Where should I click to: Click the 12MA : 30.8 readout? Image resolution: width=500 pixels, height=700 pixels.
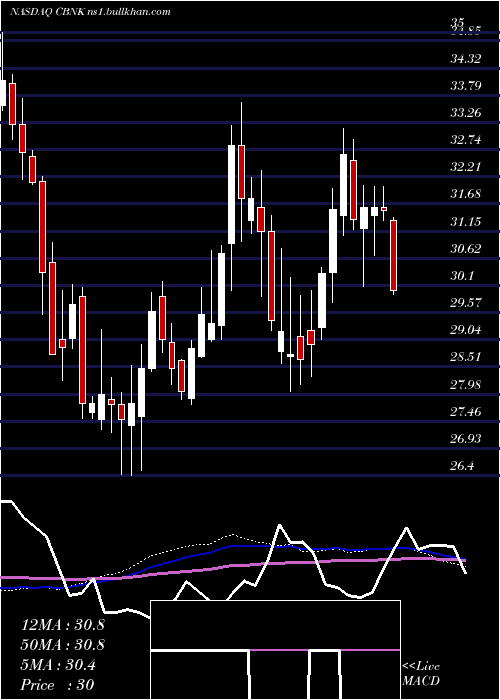63,625
